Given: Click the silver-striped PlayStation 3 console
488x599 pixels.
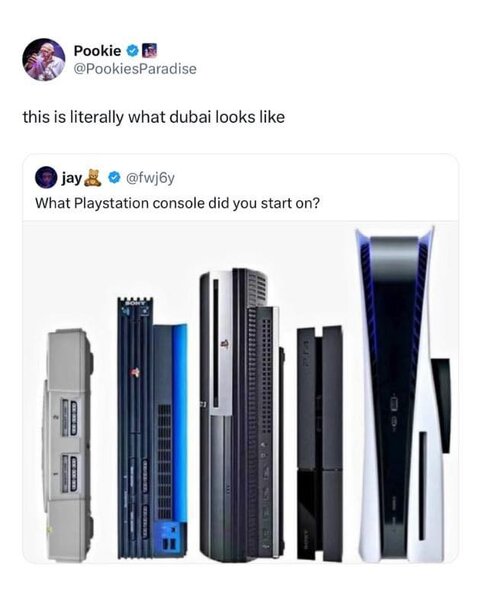Looking at the screenshot, I should tap(242, 415).
